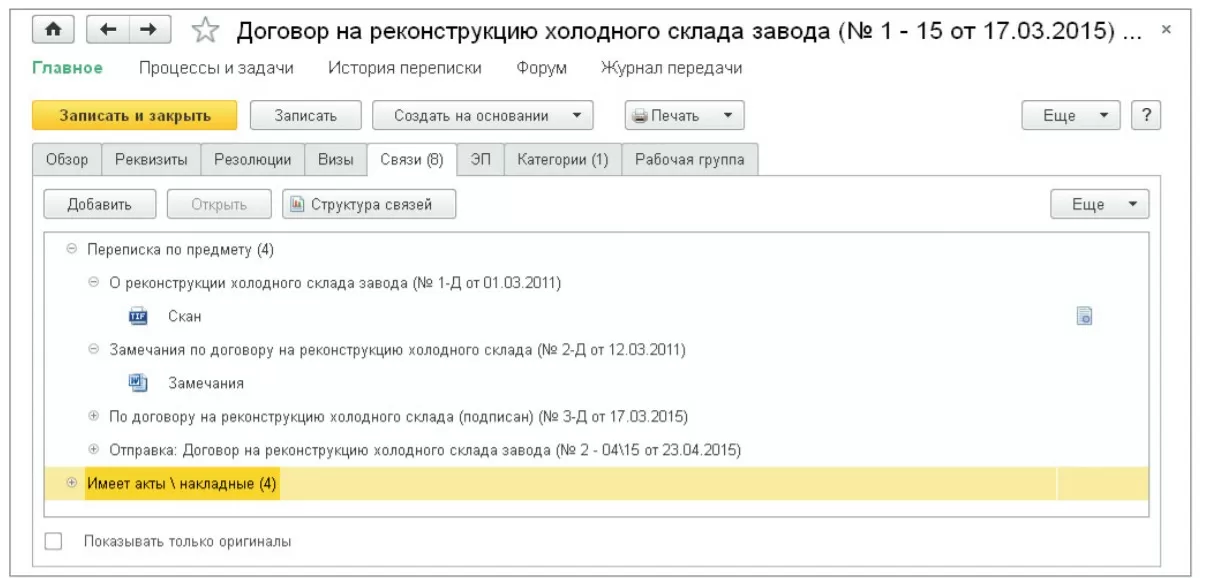Open the Еще menu in Связи tab
The width and height of the screenshot is (1207, 578).
pos(1100,204)
